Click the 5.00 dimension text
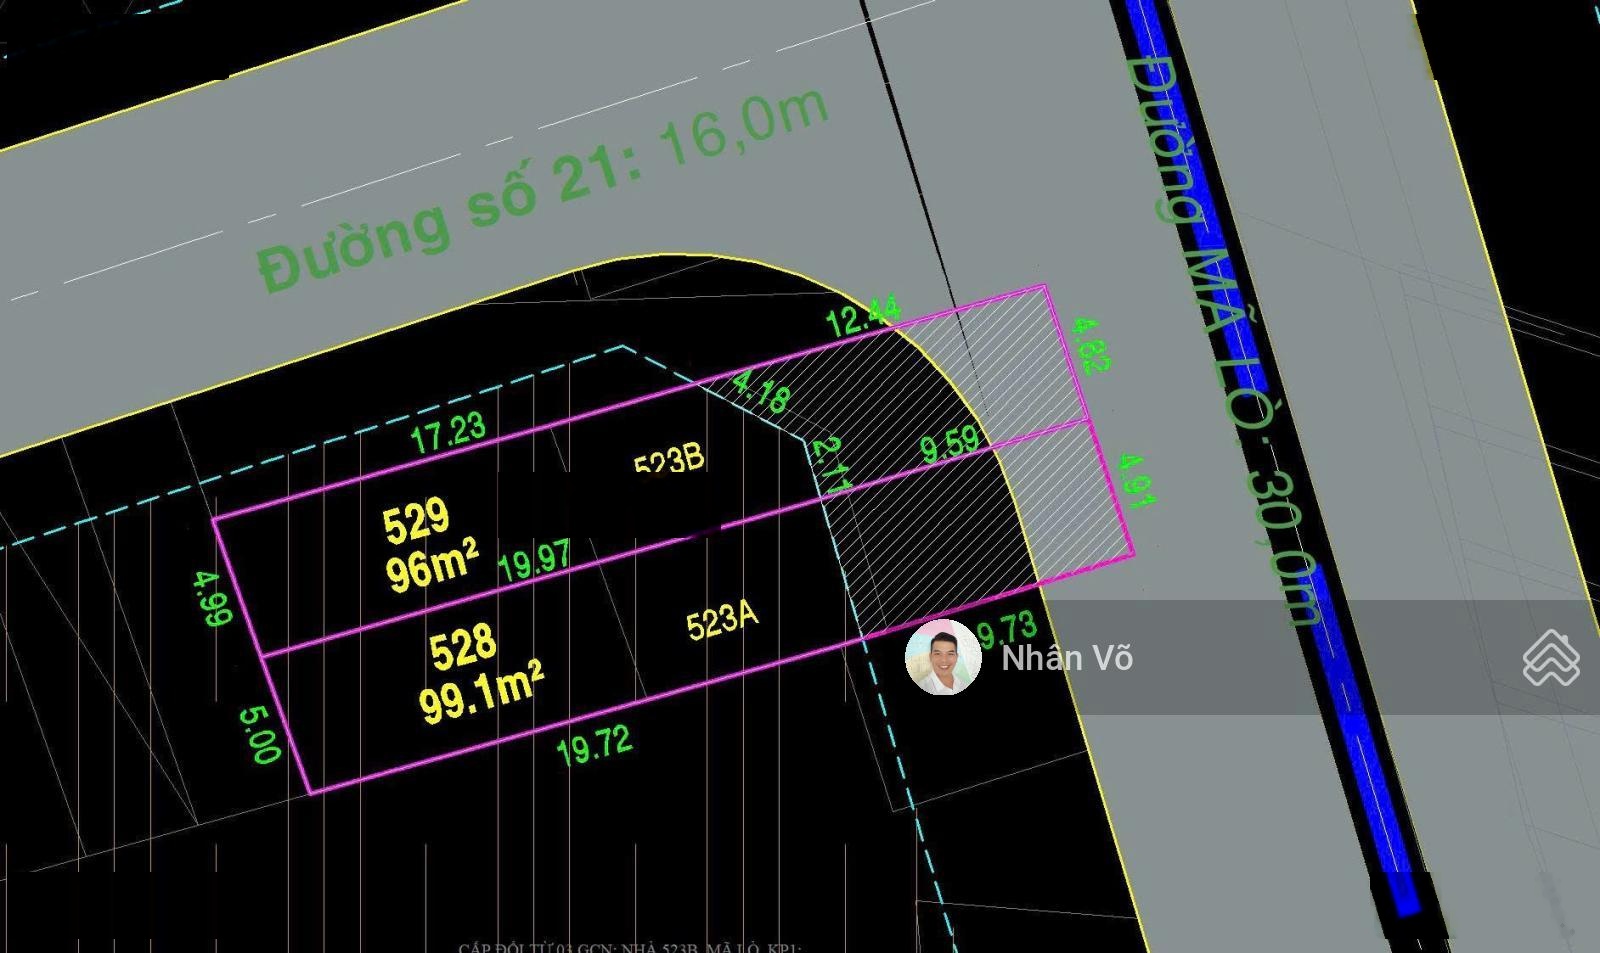This screenshot has height=953, width=1600. (259, 735)
